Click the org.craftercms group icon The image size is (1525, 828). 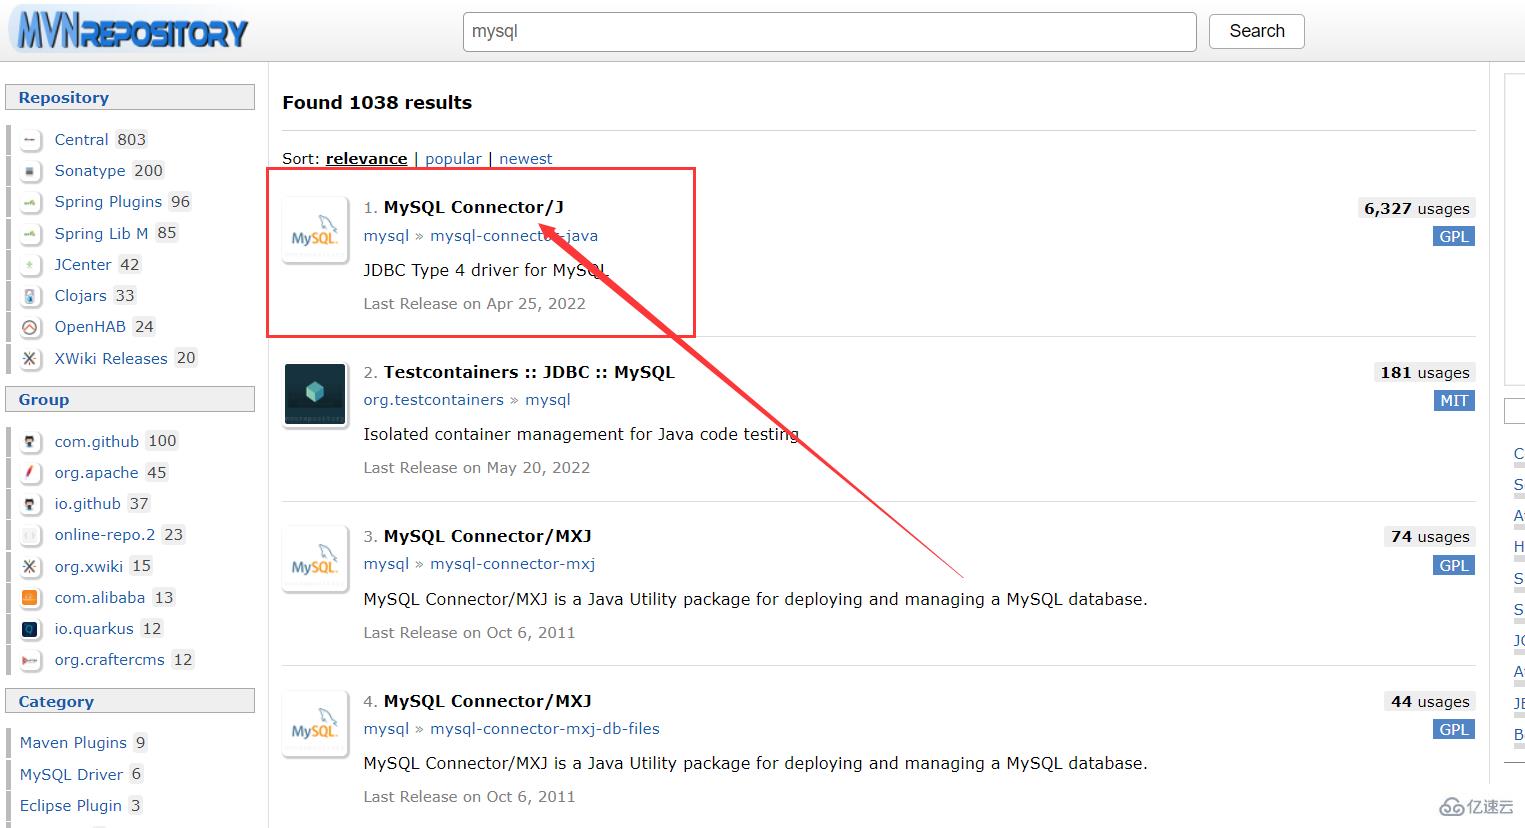click(29, 659)
